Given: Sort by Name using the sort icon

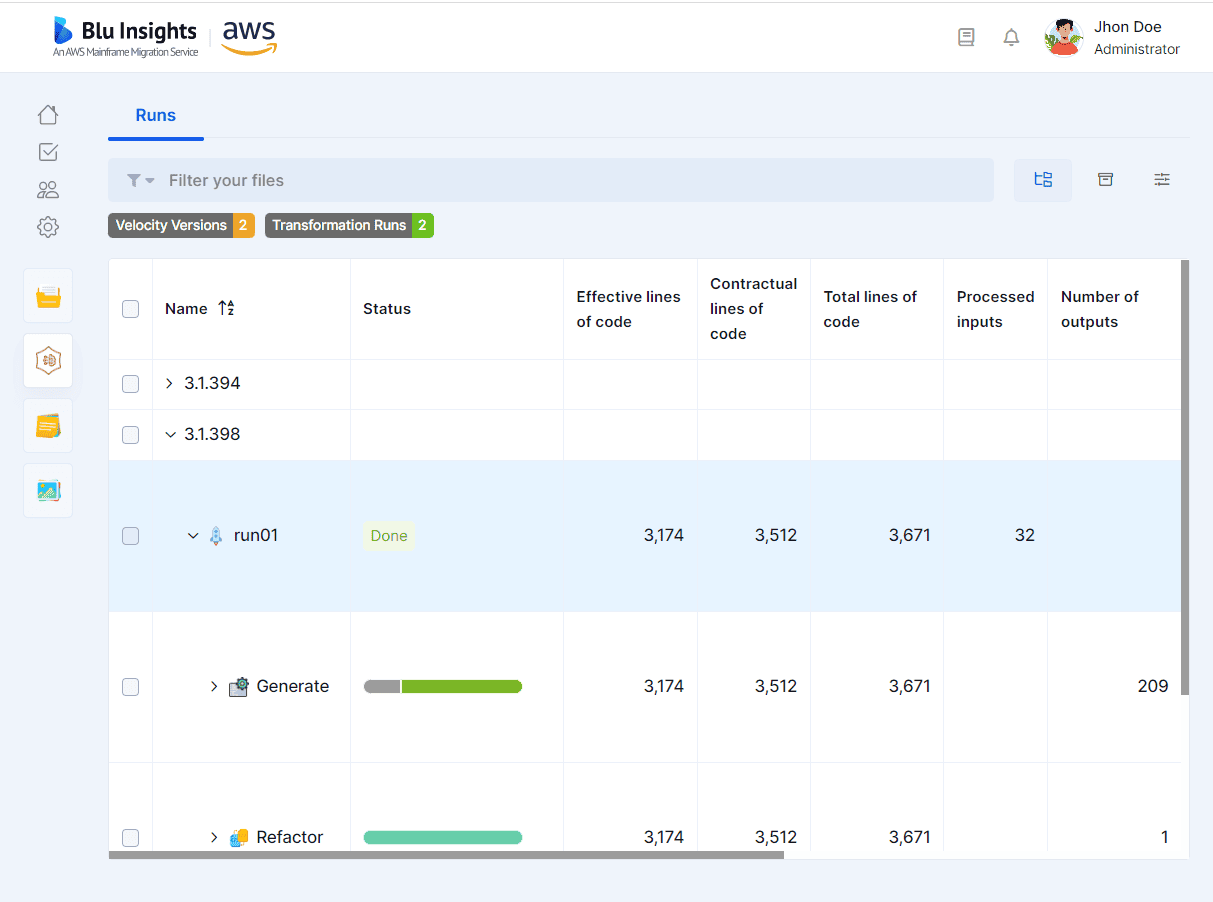Looking at the screenshot, I should 226,308.
